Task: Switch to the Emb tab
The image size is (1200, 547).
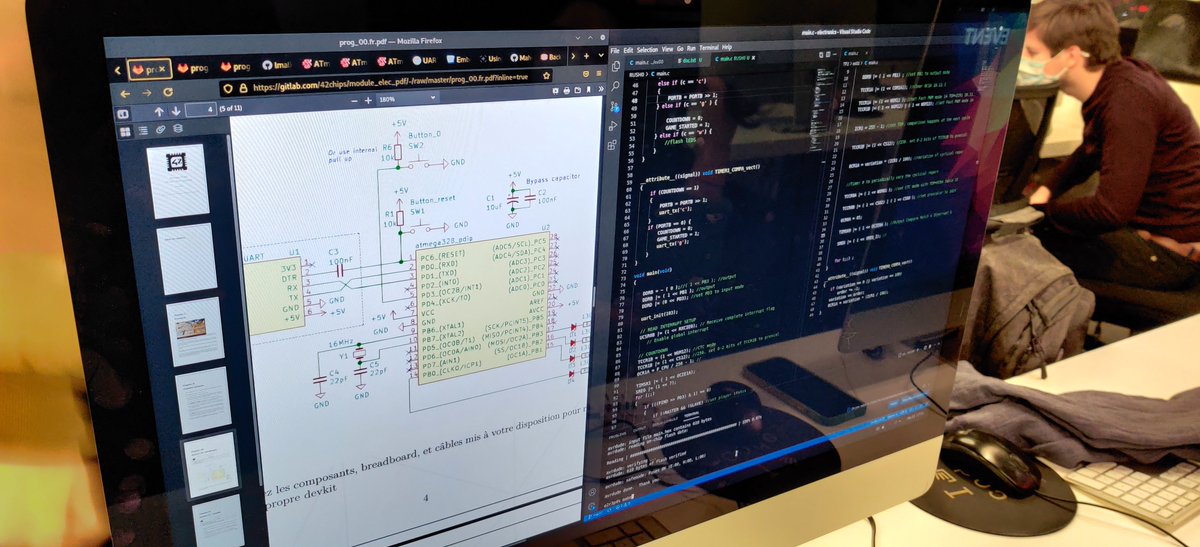Action: tap(457, 60)
